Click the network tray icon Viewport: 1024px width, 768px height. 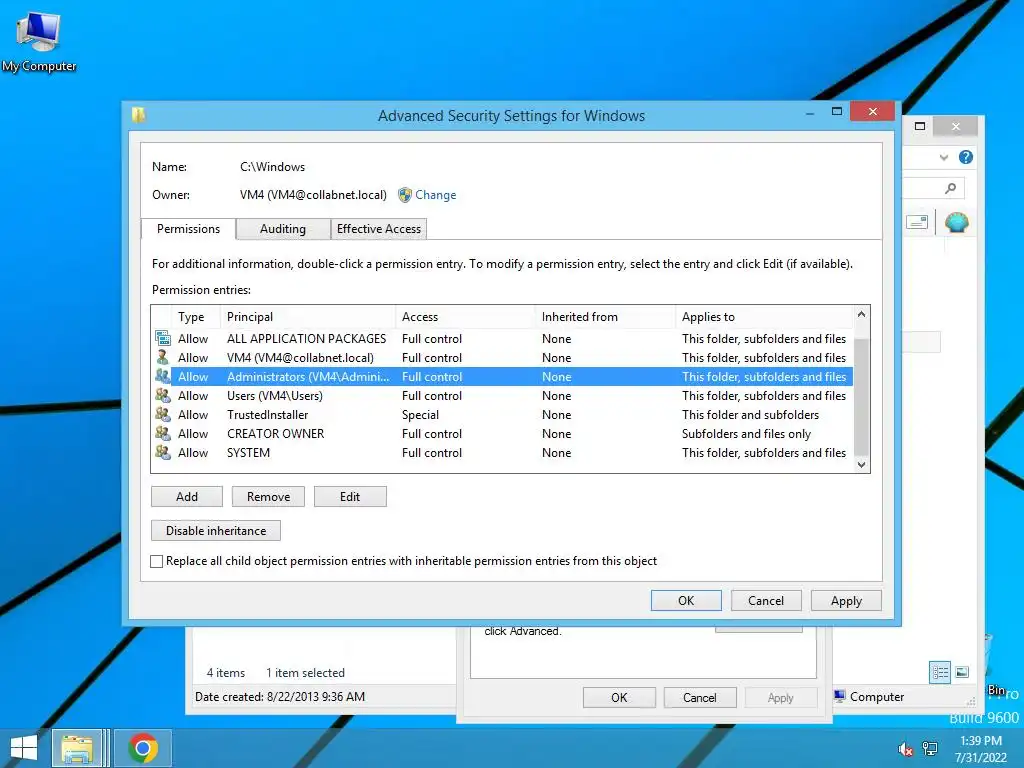(930, 749)
